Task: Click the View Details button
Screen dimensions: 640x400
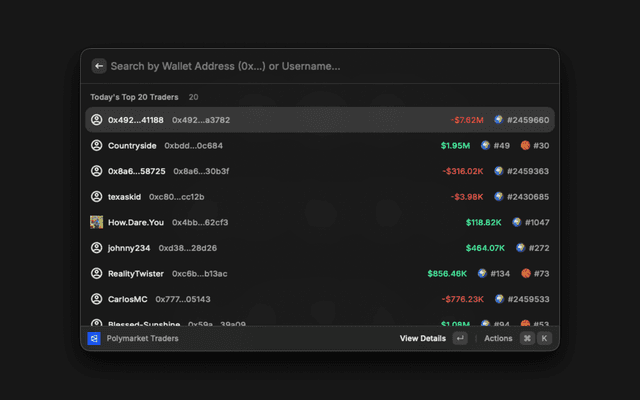Action: (x=422, y=339)
